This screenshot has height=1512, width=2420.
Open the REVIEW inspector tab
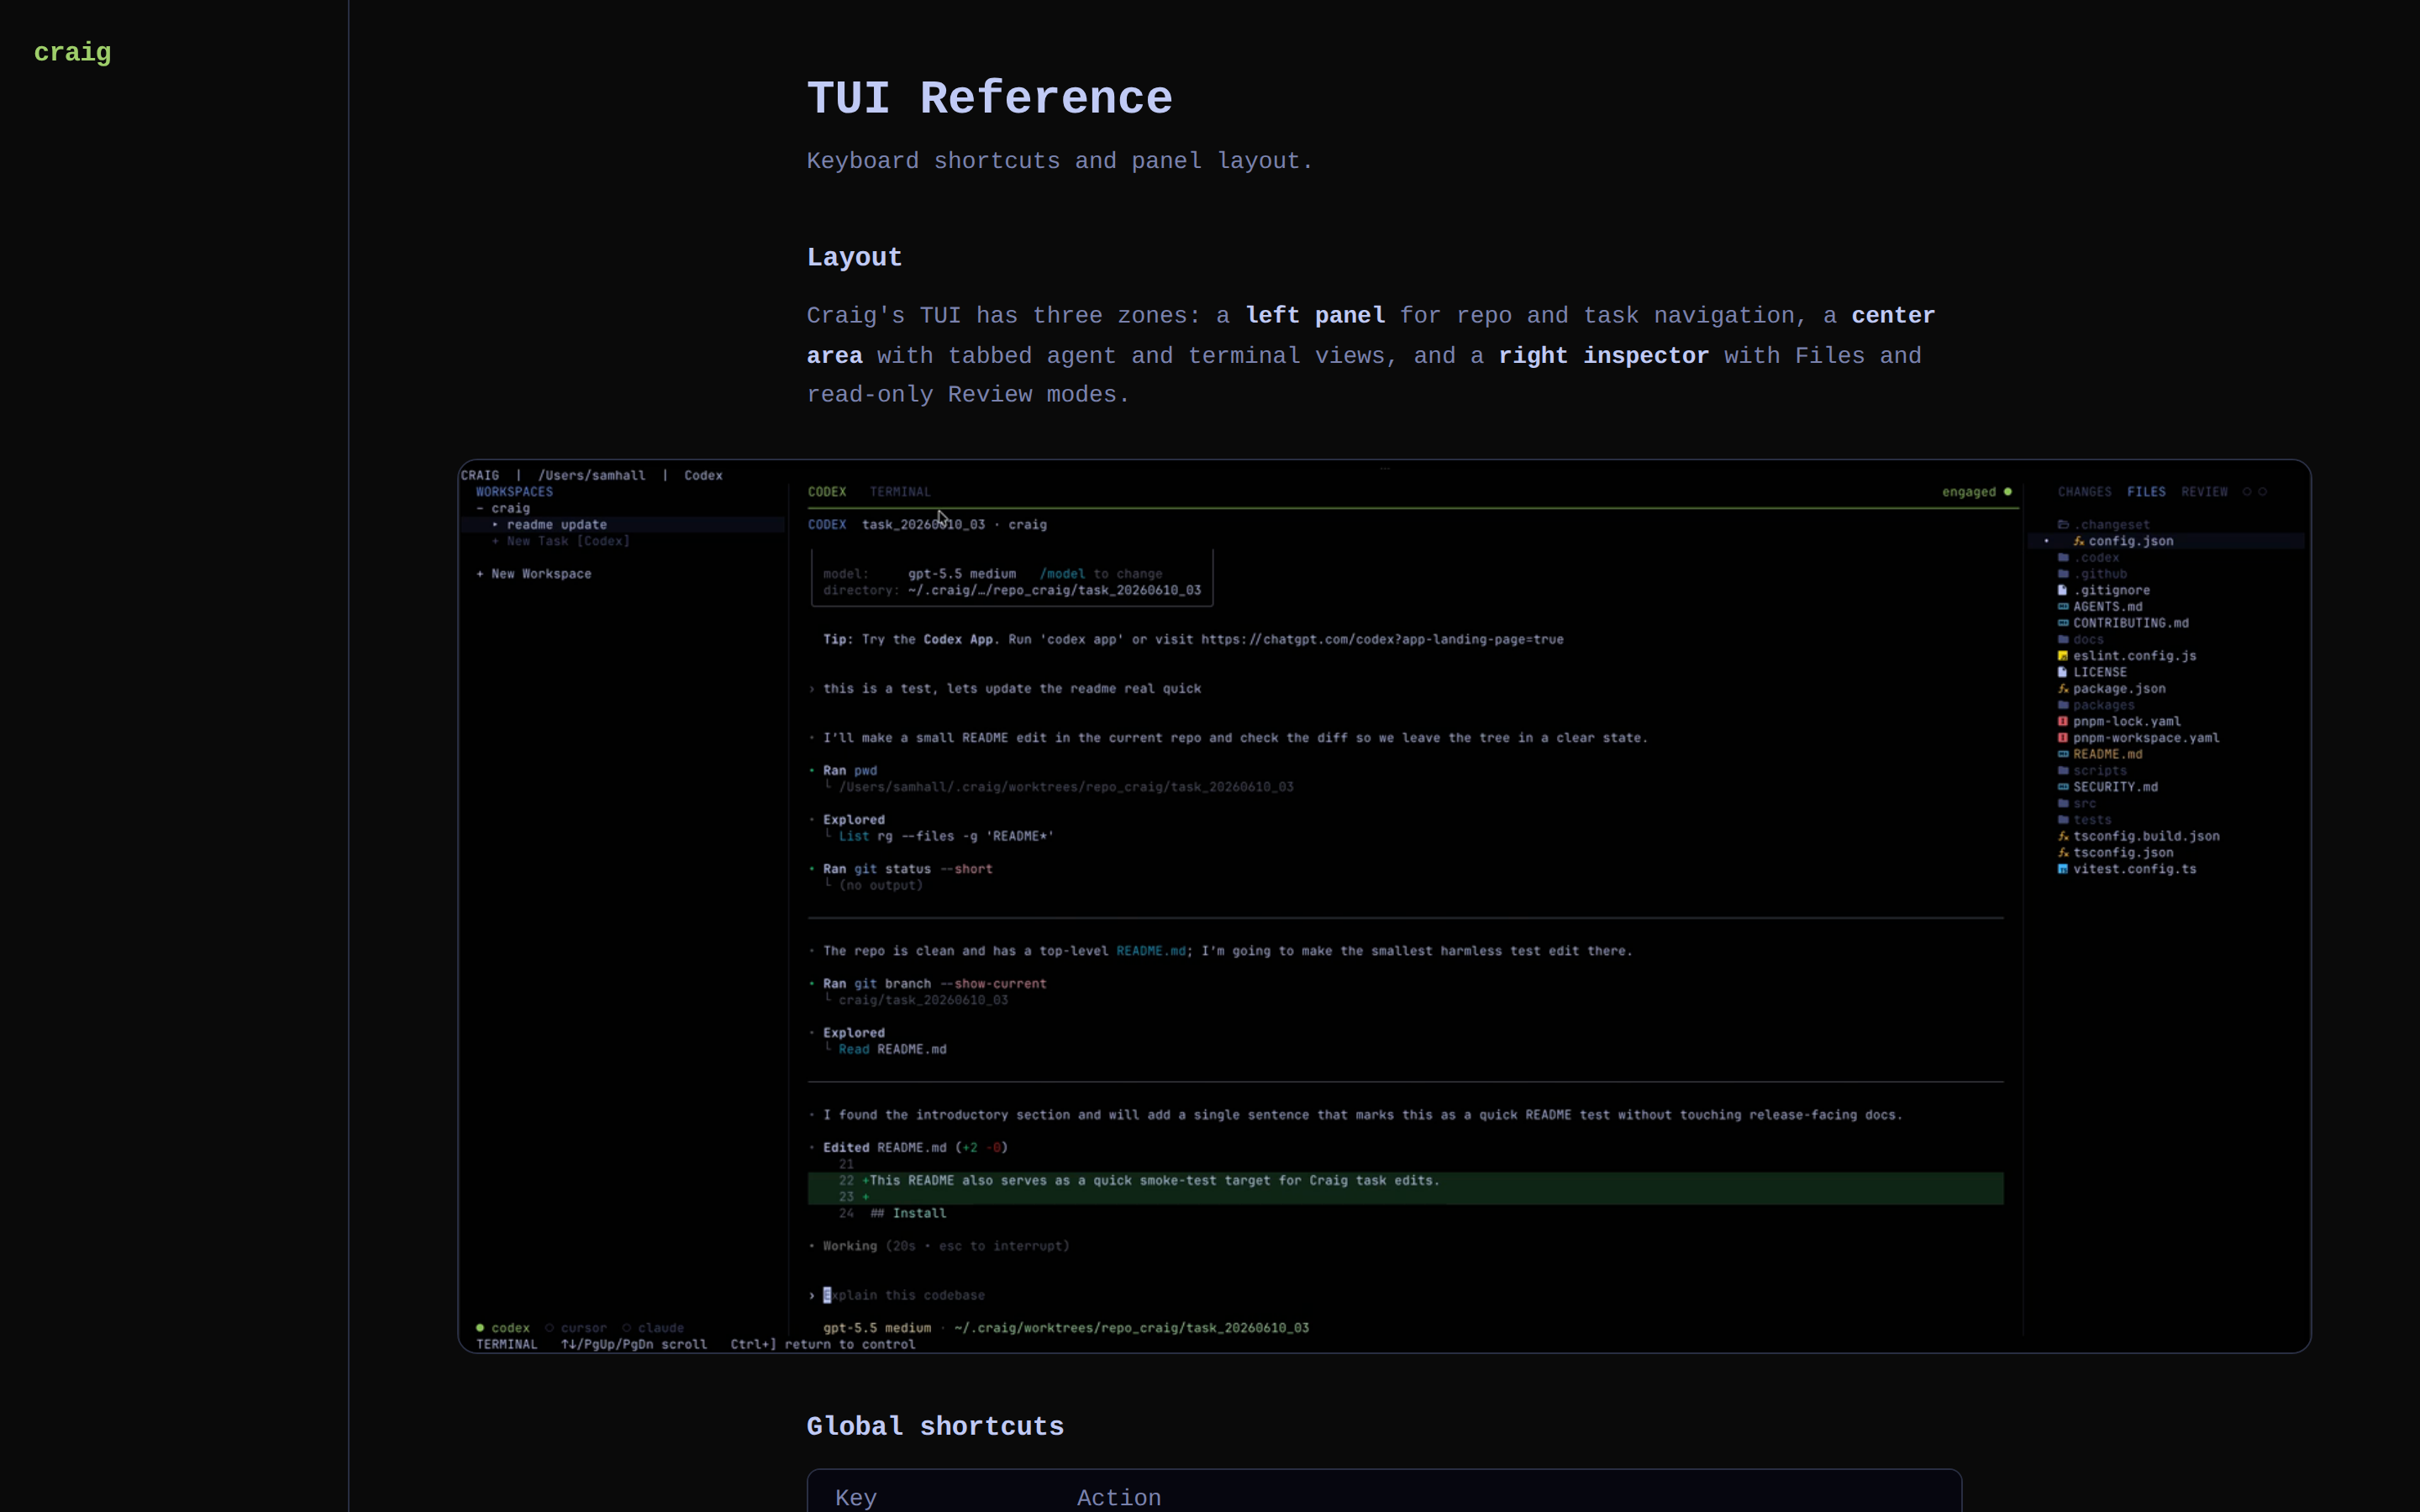click(2204, 492)
